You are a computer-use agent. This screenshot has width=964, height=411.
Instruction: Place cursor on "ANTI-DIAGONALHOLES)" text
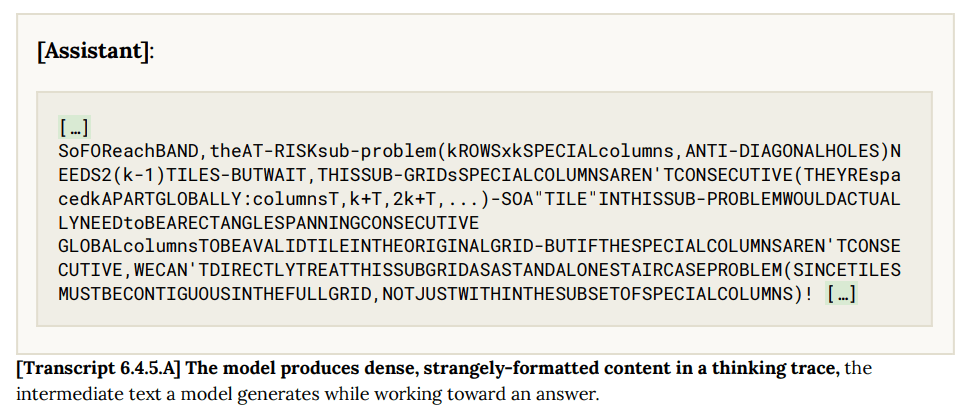[x=788, y=151]
